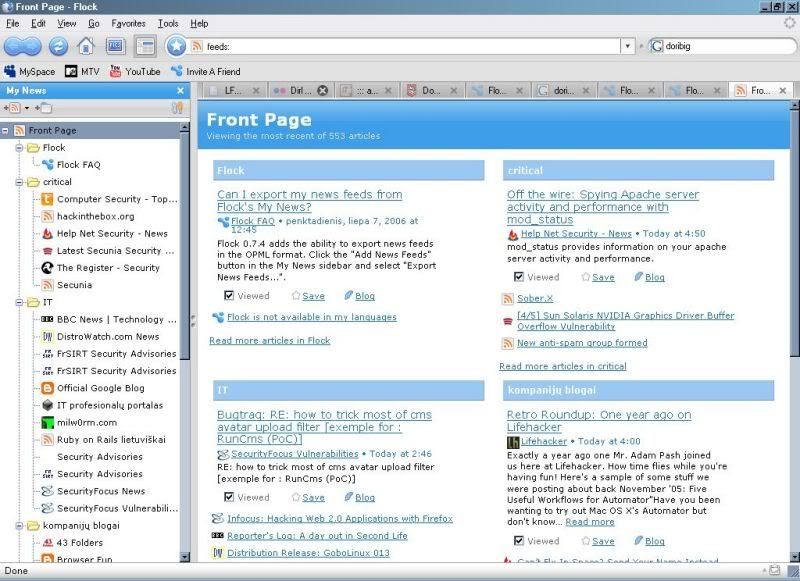Go to the home page icon
The height and width of the screenshot is (581, 800).
[86, 47]
